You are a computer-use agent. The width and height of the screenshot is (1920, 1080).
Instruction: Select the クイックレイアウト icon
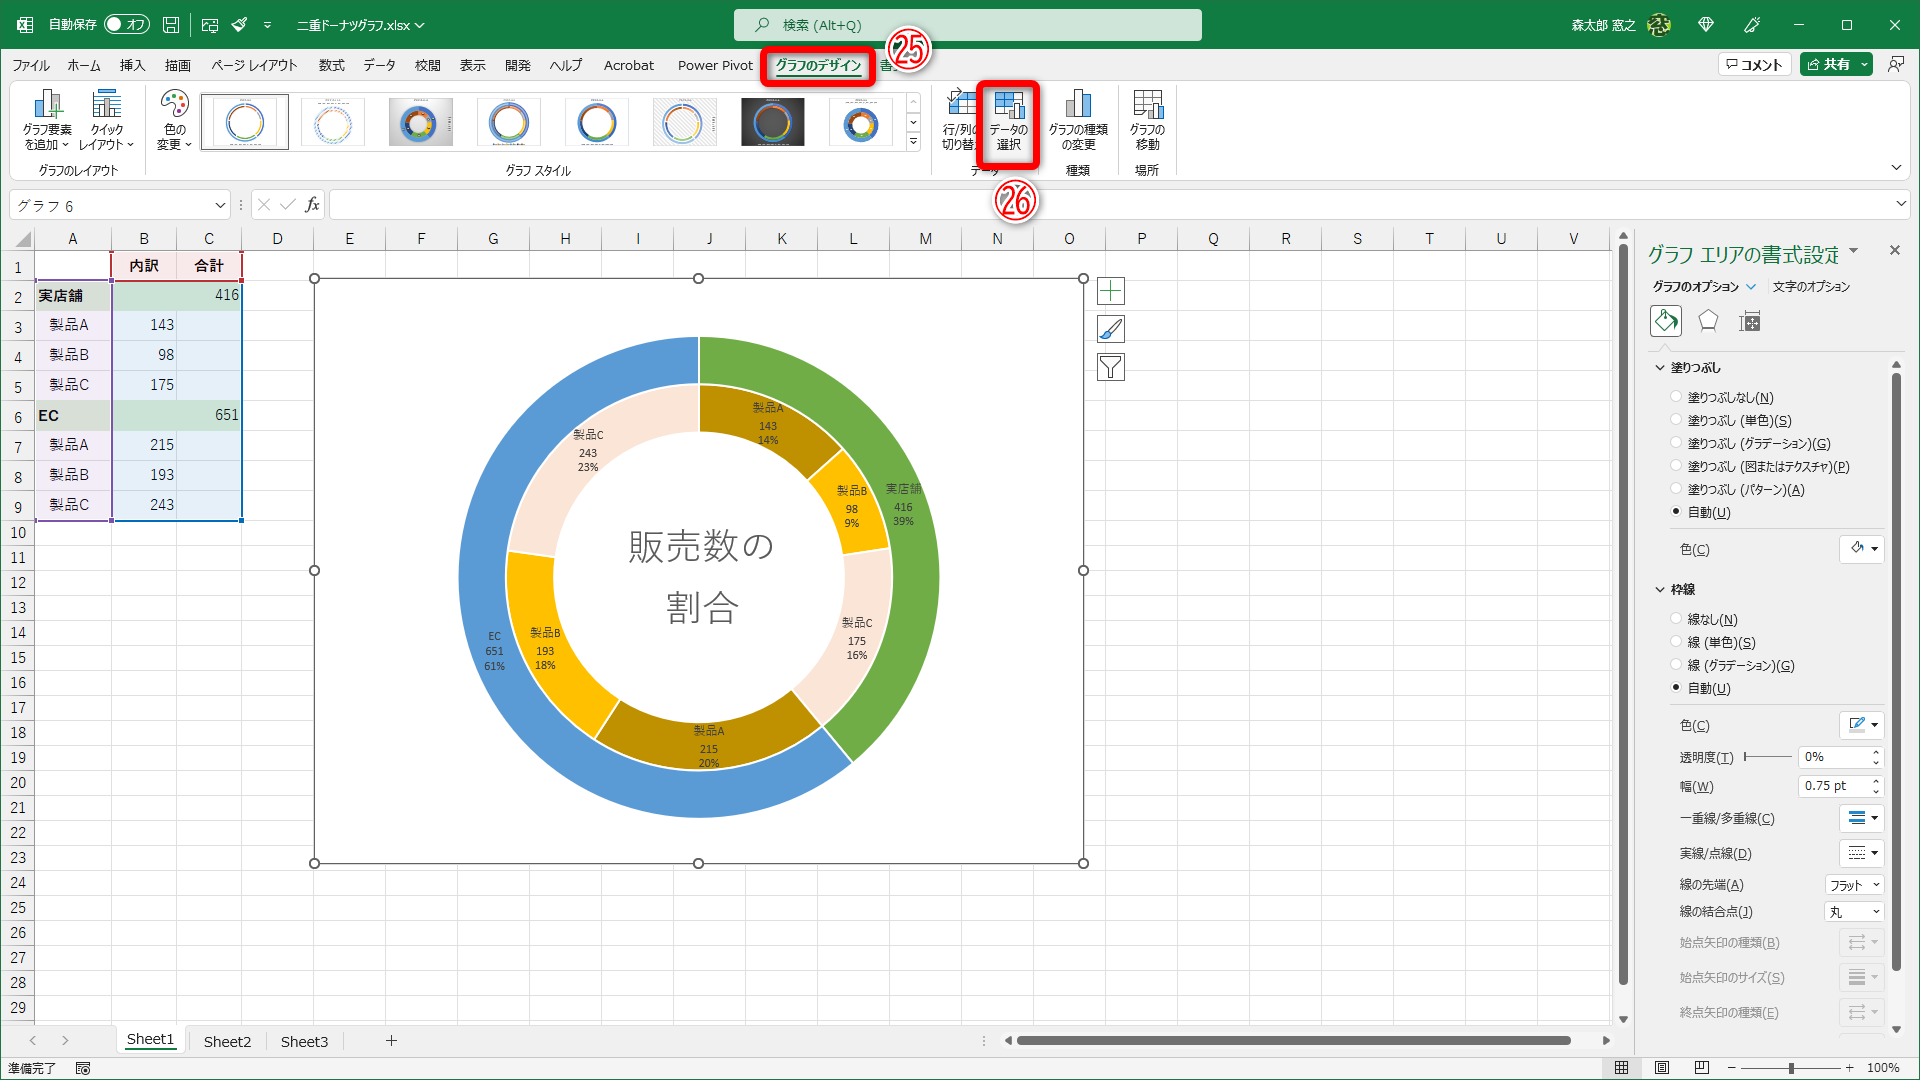[106, 118]
